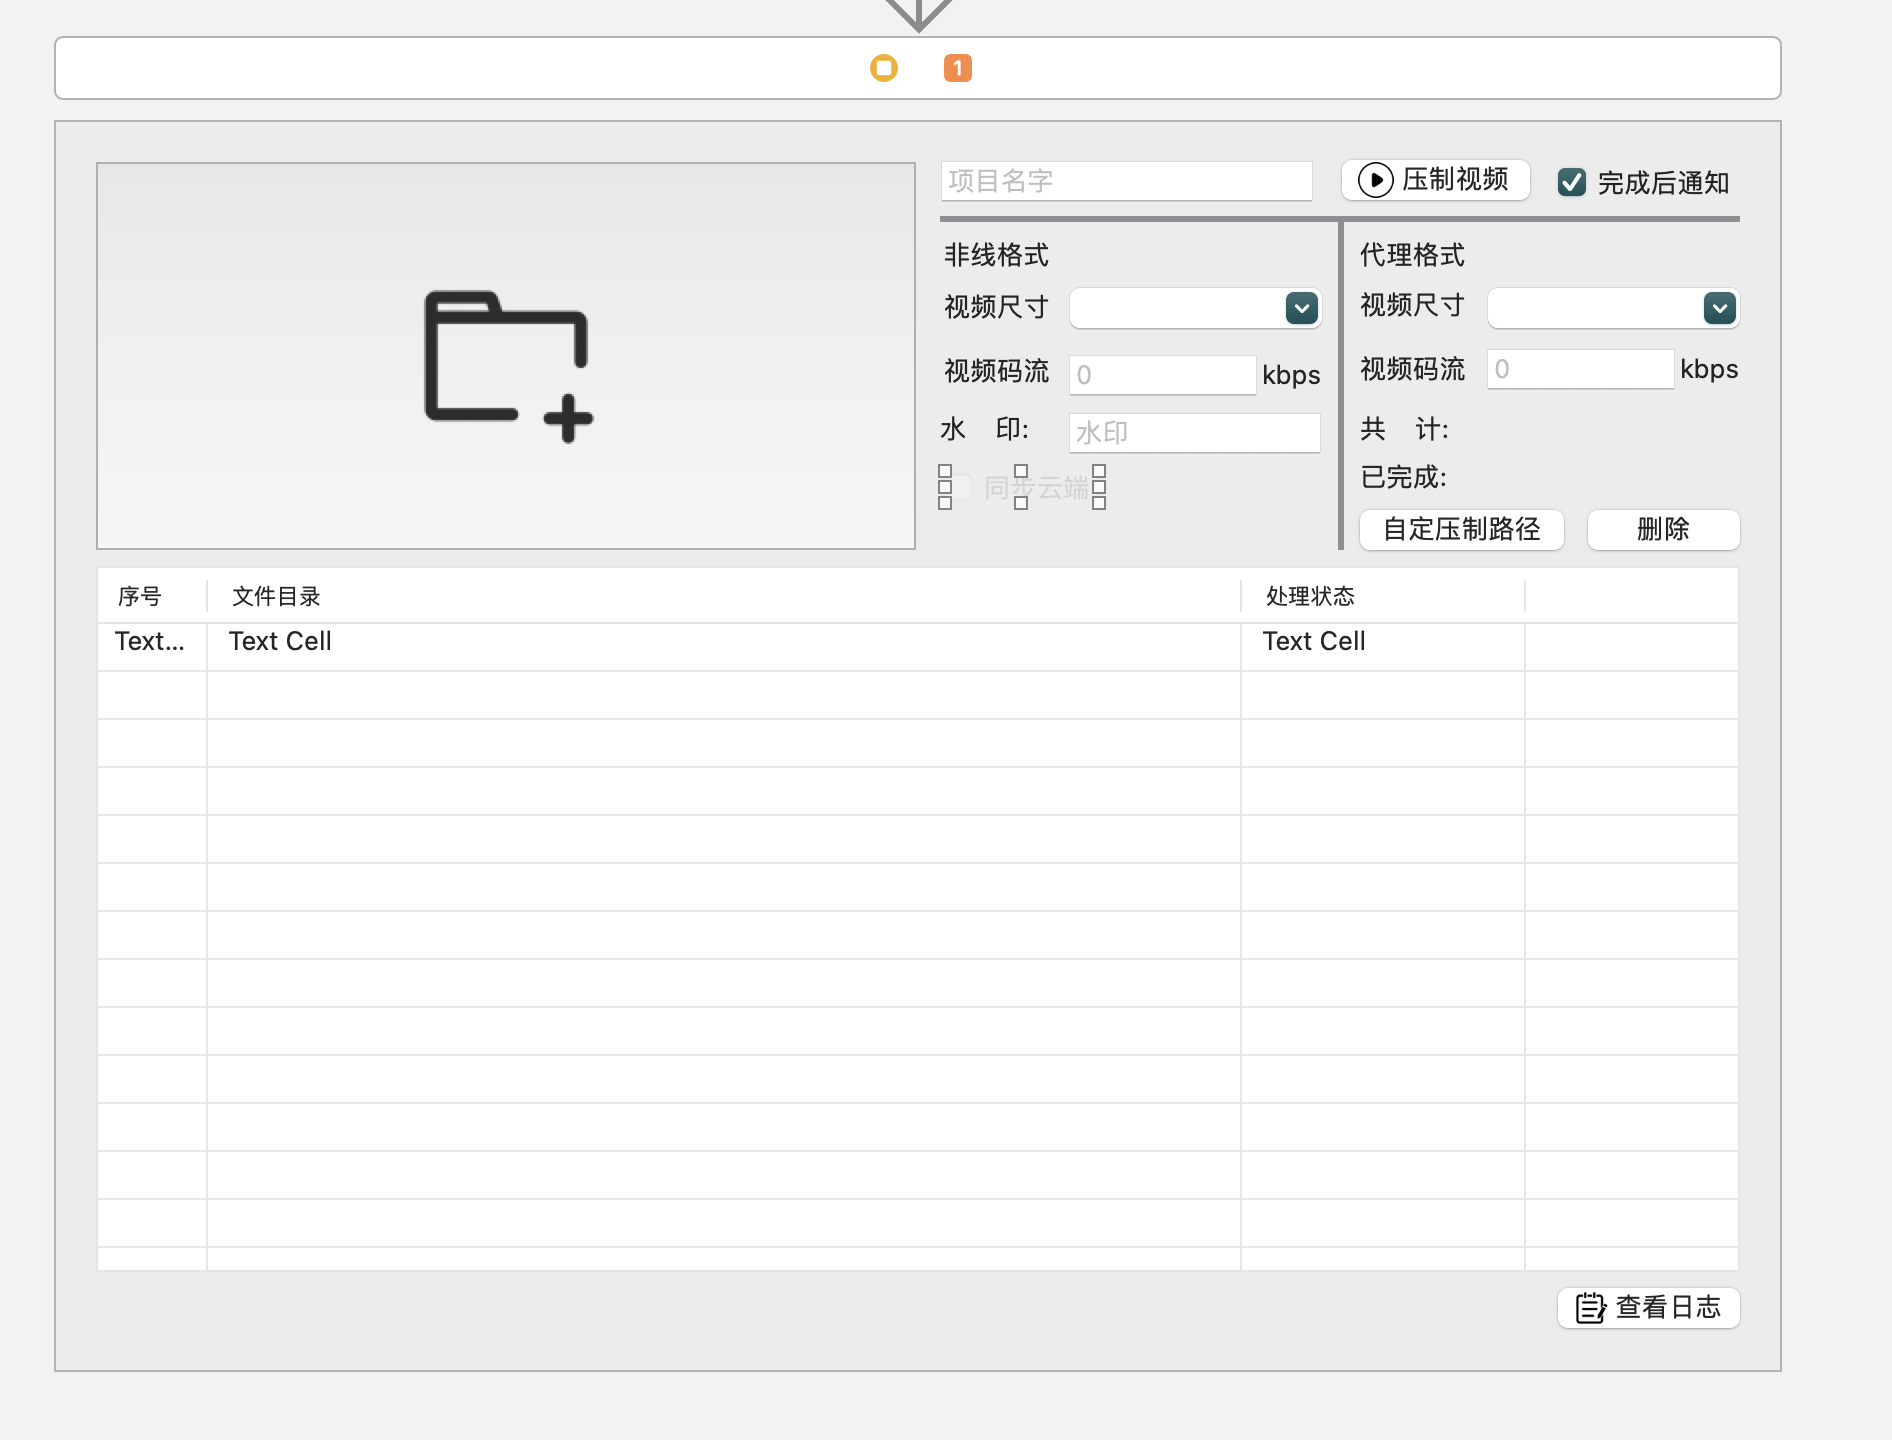The image size is (1892, 1440).
Task: Click the 文件目录 column header
Action: 724,596
